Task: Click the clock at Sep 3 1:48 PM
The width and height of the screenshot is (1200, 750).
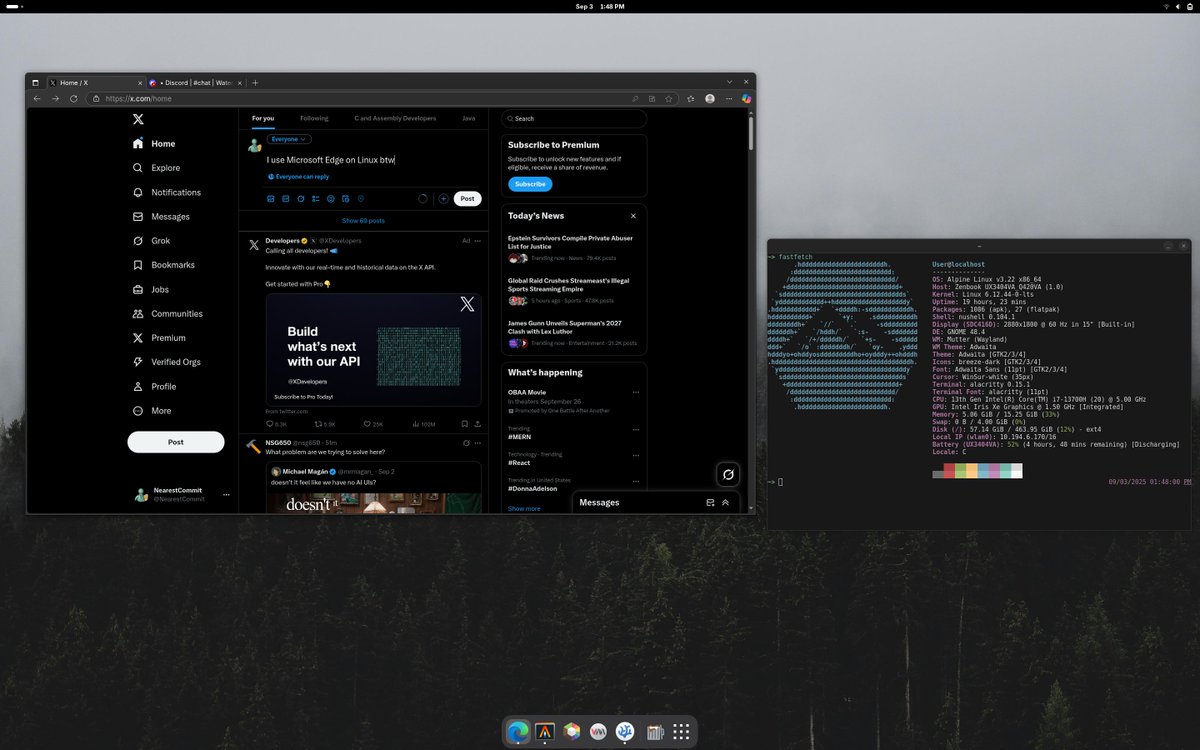Action: 599,6
